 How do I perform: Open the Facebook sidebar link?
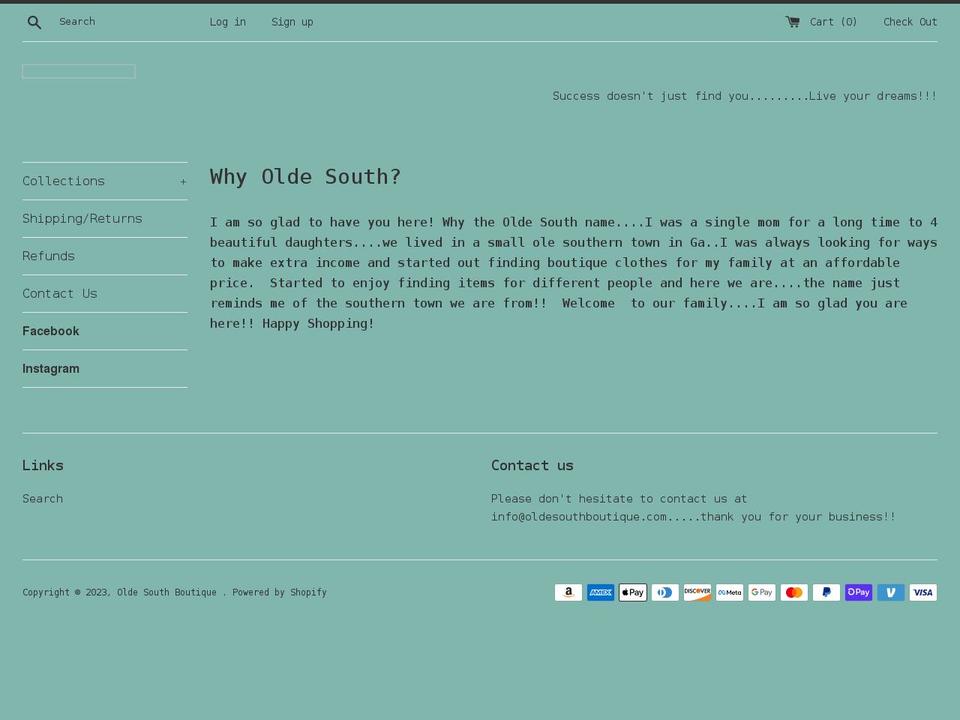pyautogui.click(x=51, y=331)
